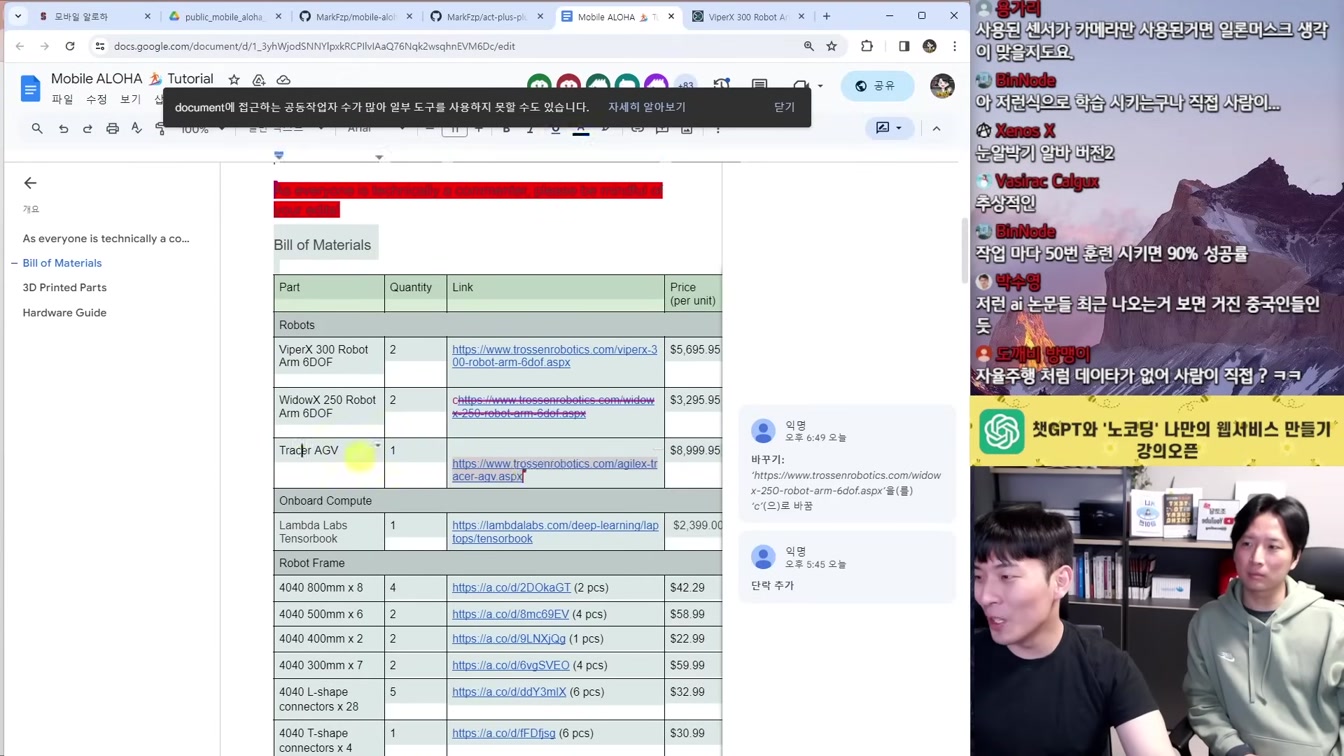This screenshot has height=756, width=1344.
Task: Open the ViperX 300 trossenrobotics link
Action: point(554,356)
